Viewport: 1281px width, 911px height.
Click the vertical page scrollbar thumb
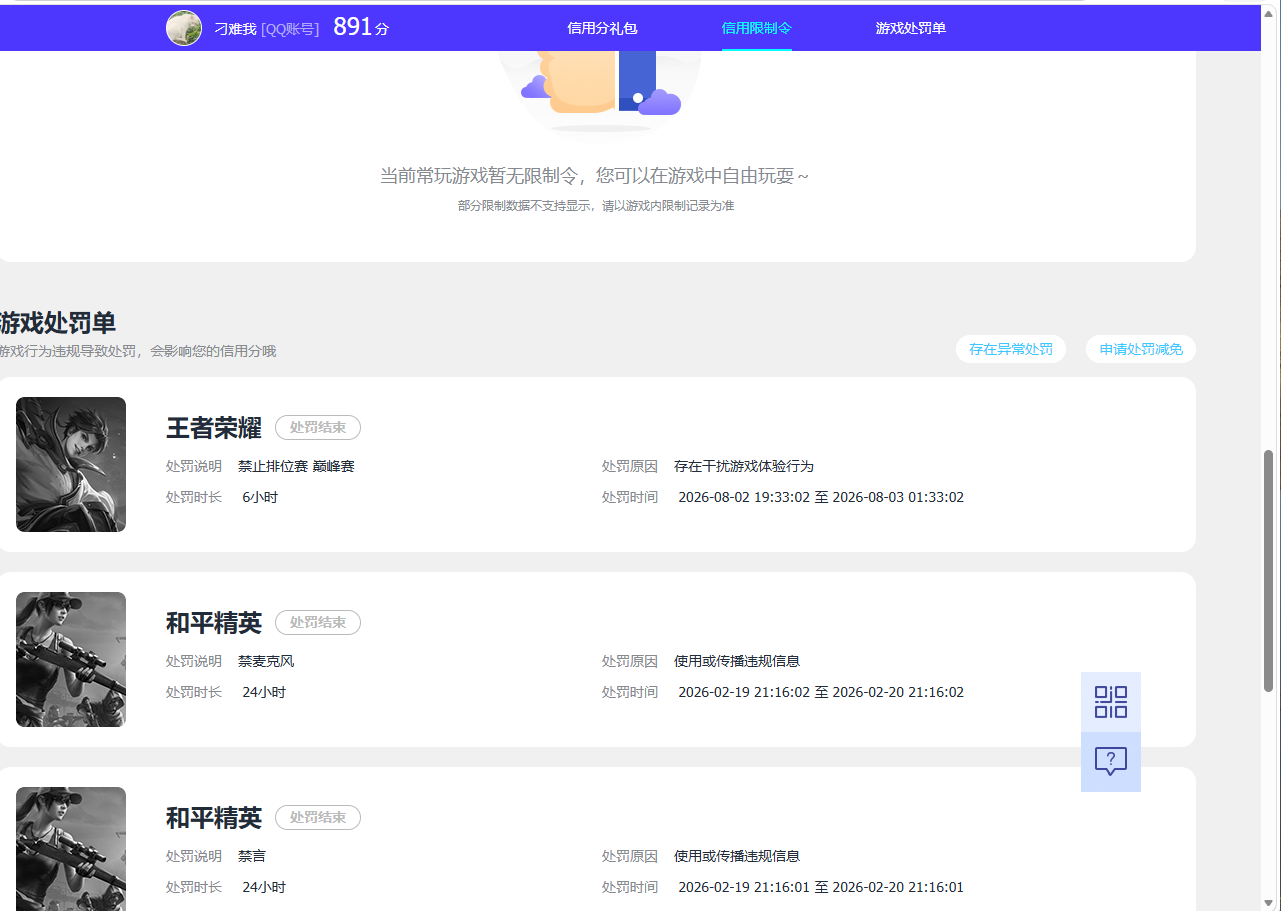coord(1269,570)
